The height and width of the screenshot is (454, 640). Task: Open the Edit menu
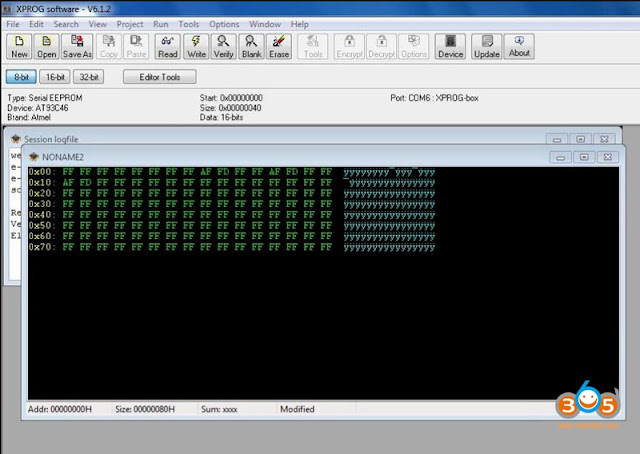pyautogui.click(x=36, y=24)
